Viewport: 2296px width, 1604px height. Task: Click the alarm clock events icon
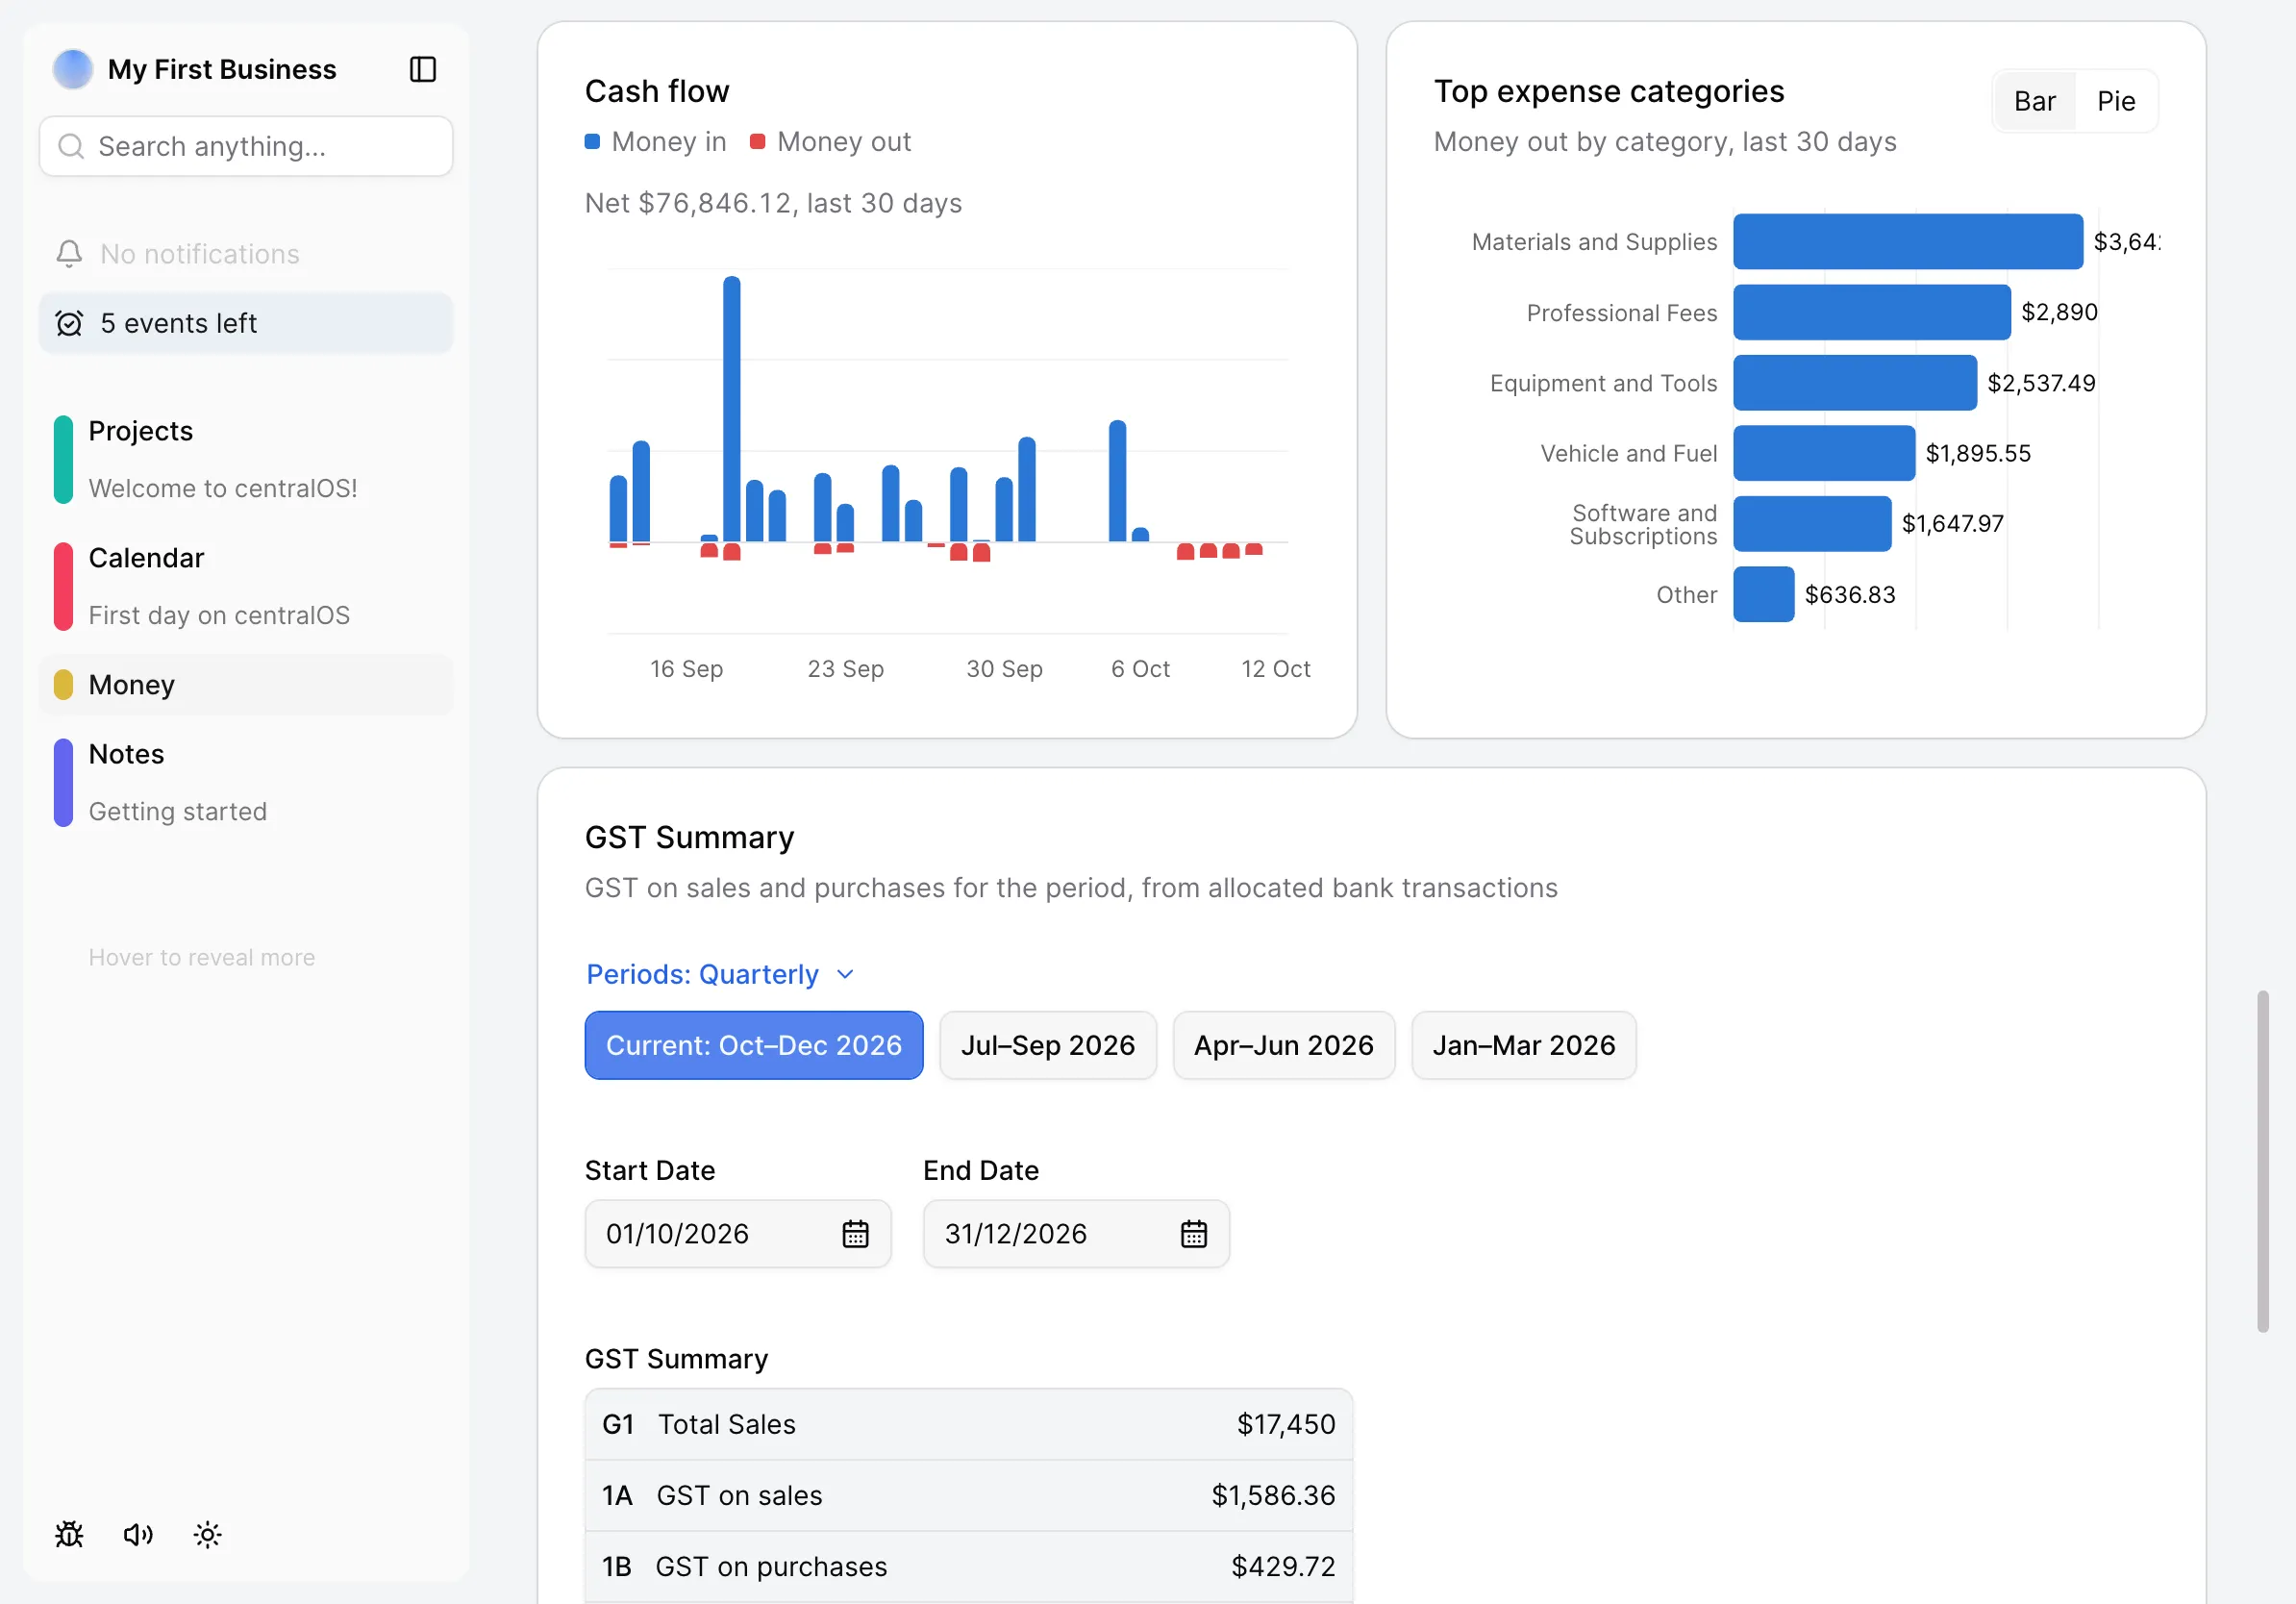point(69,323)
